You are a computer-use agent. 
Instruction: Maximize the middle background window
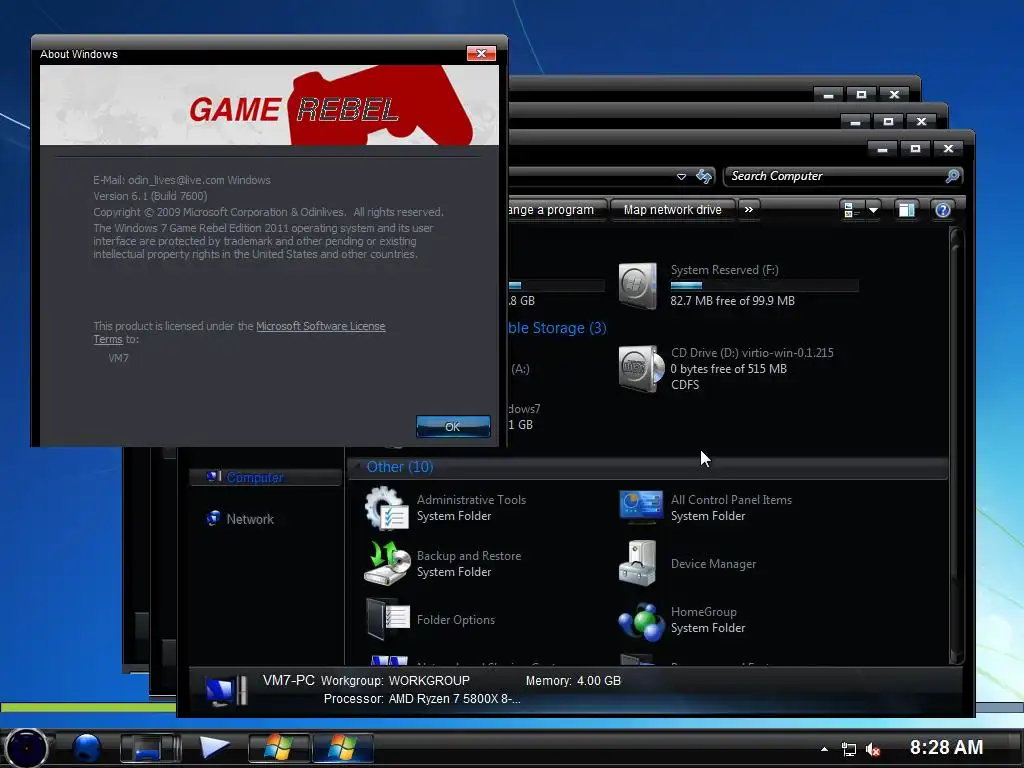(888, 121)
